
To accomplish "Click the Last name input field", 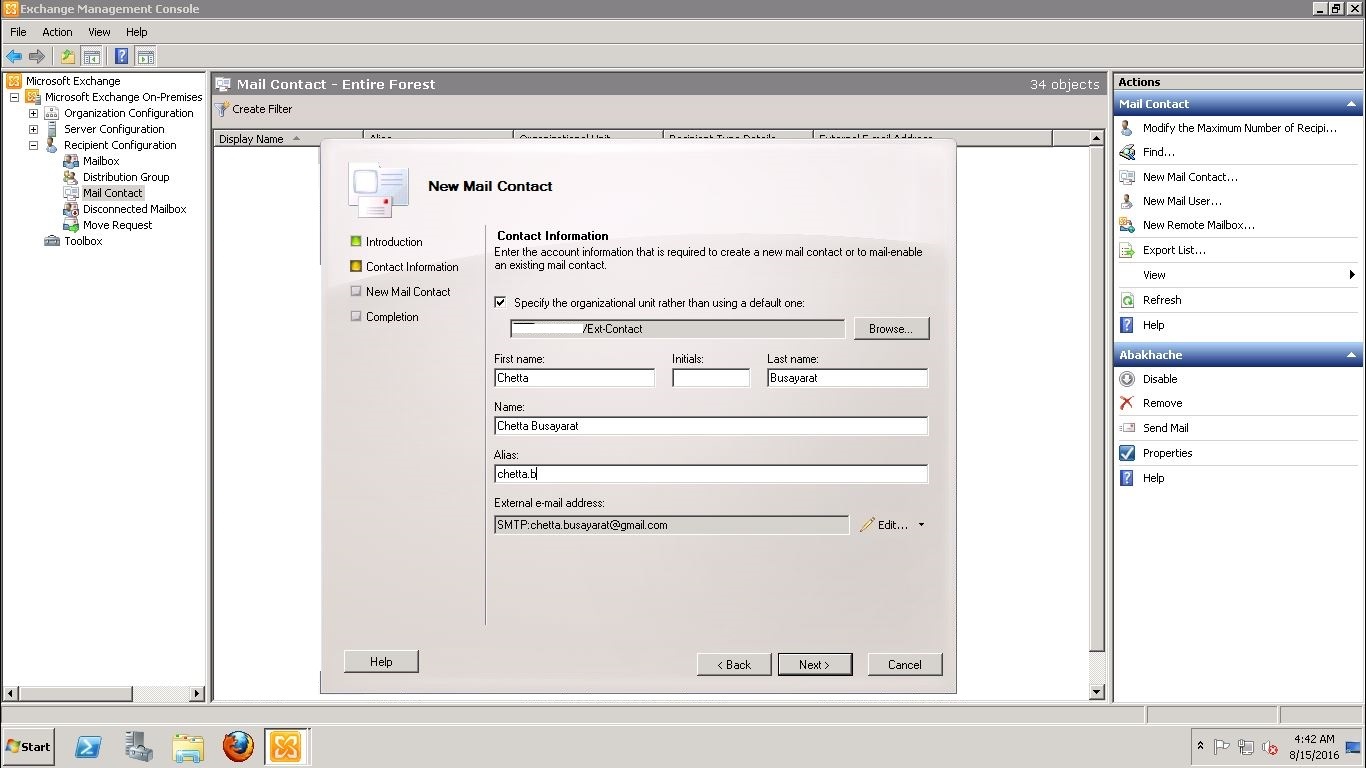I will 847,378.
